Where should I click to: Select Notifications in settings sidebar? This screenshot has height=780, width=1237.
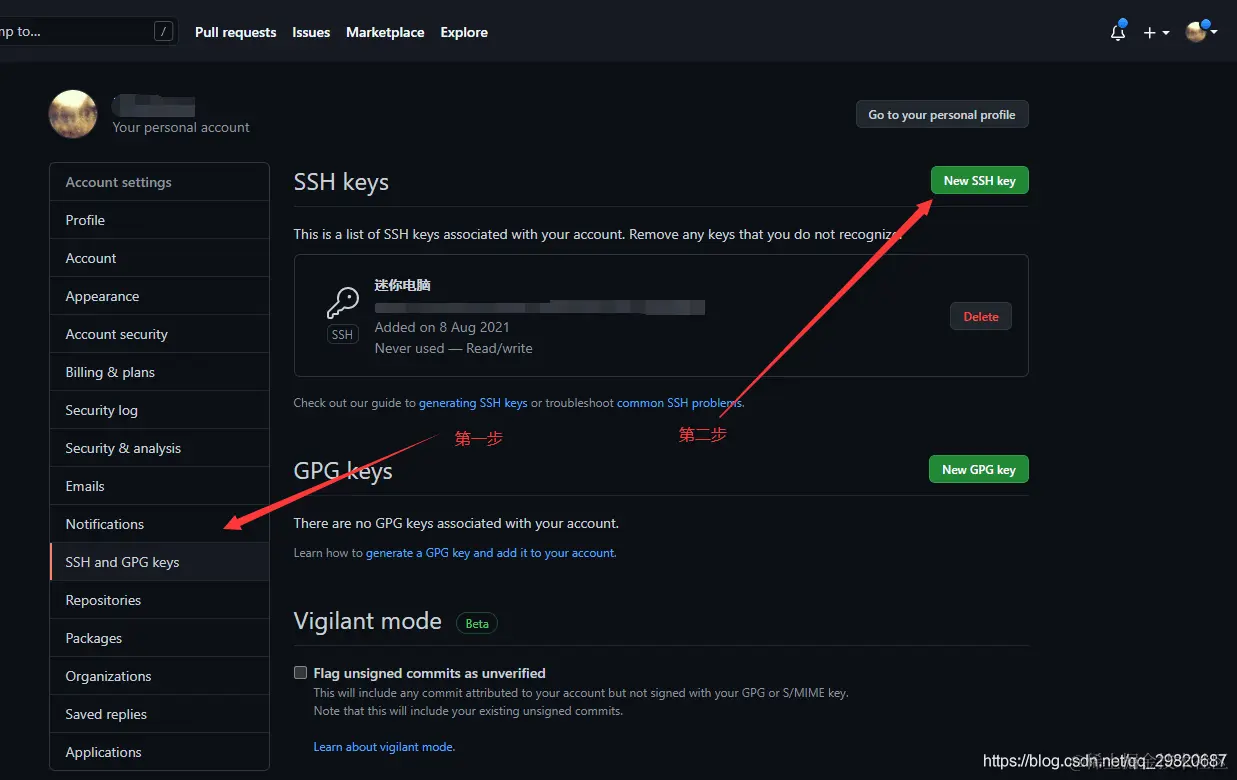pyautogui.click(x=159, y=524)
